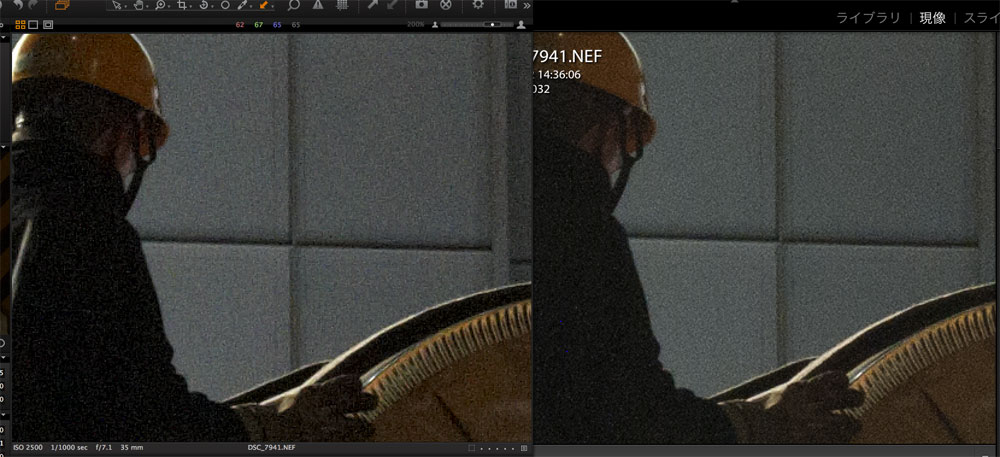Click the green channel readout 67
This screenshot has height=457, width=1000.
tap(258, 25)
